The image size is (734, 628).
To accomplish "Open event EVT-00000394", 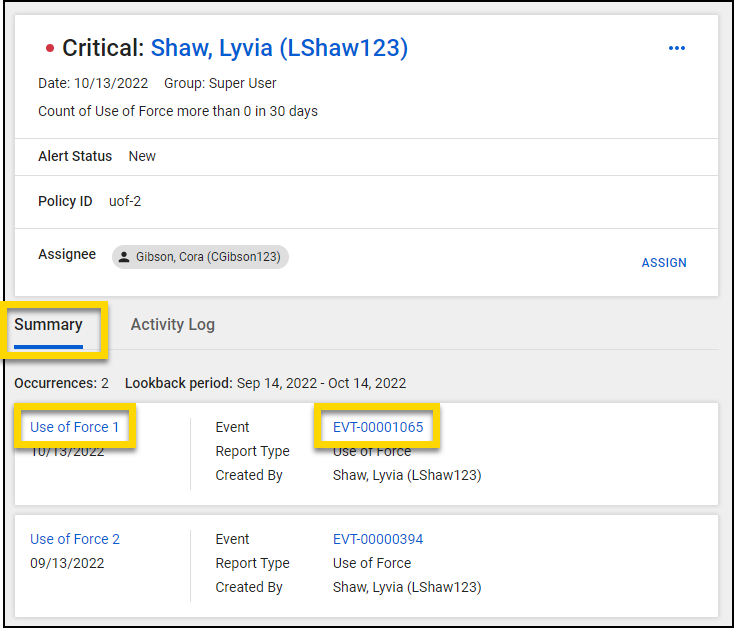I will pyautogui.click(x=378, y=539).
